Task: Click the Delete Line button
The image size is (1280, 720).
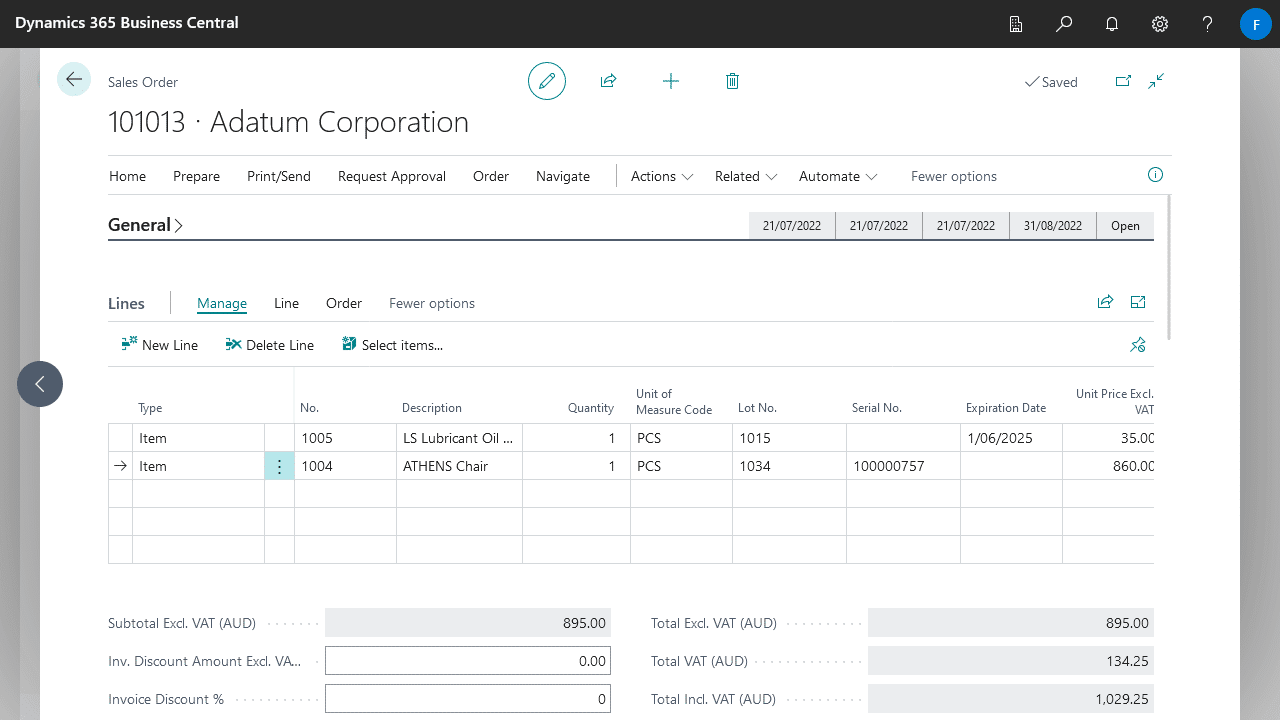Action: [270, 345]
